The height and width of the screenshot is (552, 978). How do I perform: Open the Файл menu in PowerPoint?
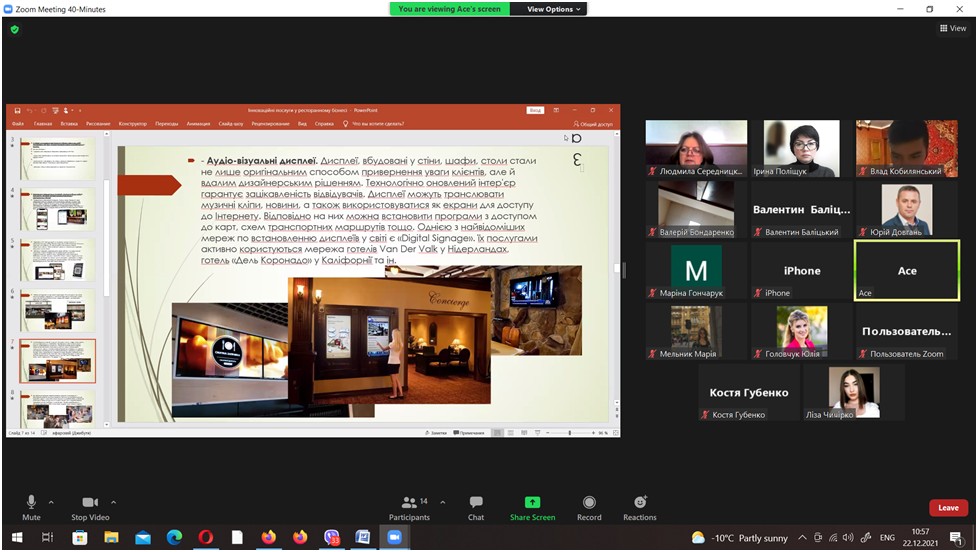tap(17, 124)
